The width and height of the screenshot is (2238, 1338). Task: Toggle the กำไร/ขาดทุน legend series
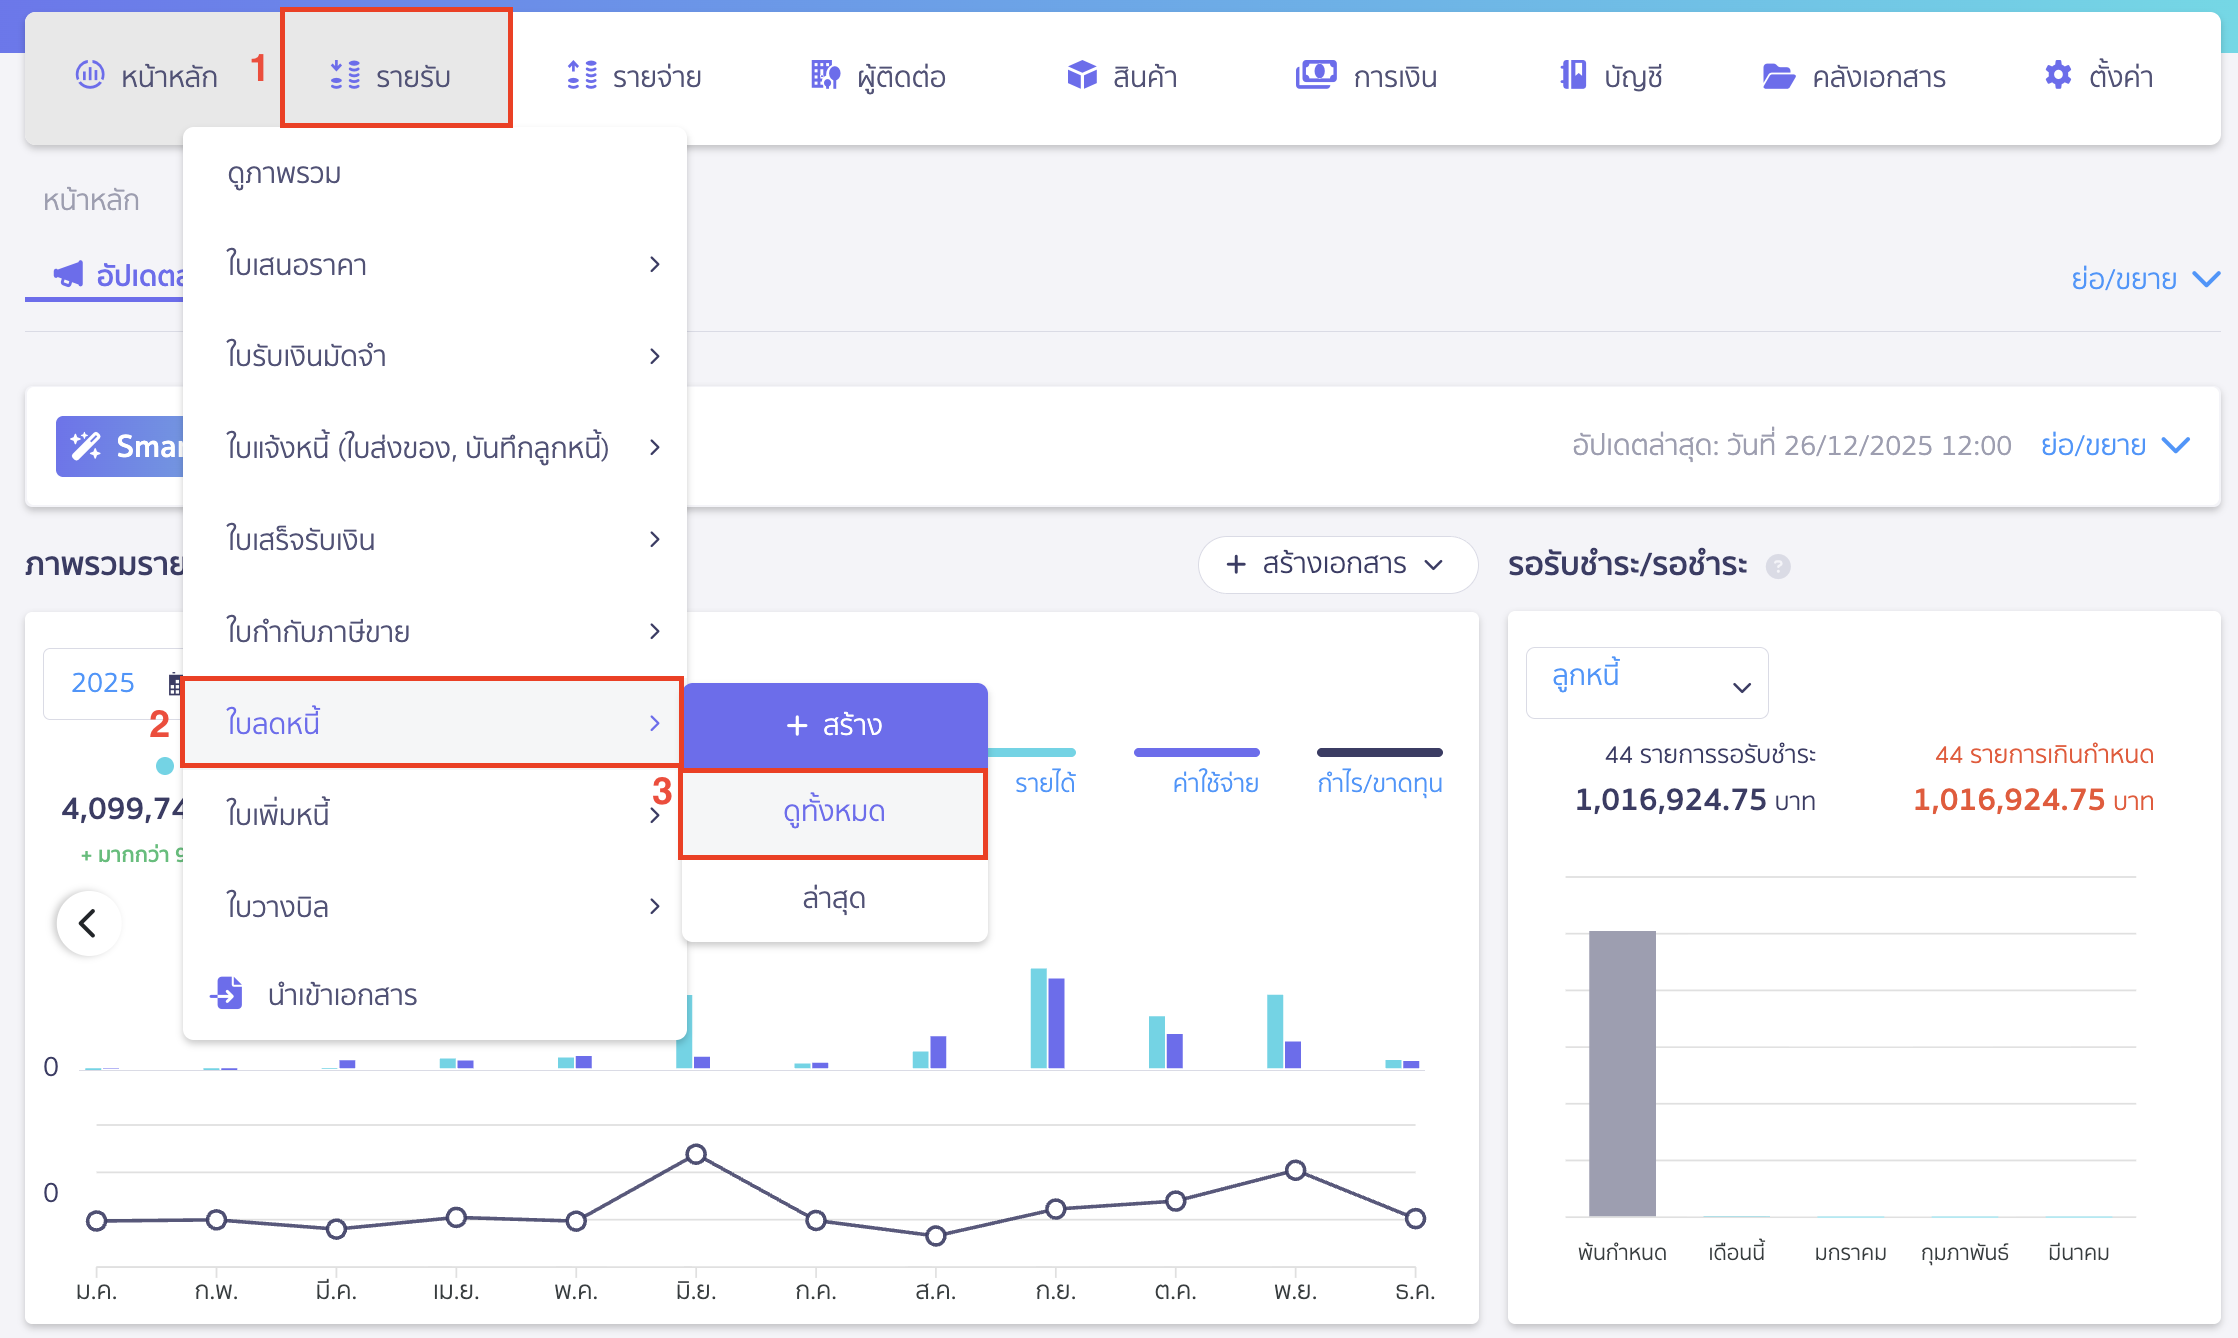point(1379,781)
